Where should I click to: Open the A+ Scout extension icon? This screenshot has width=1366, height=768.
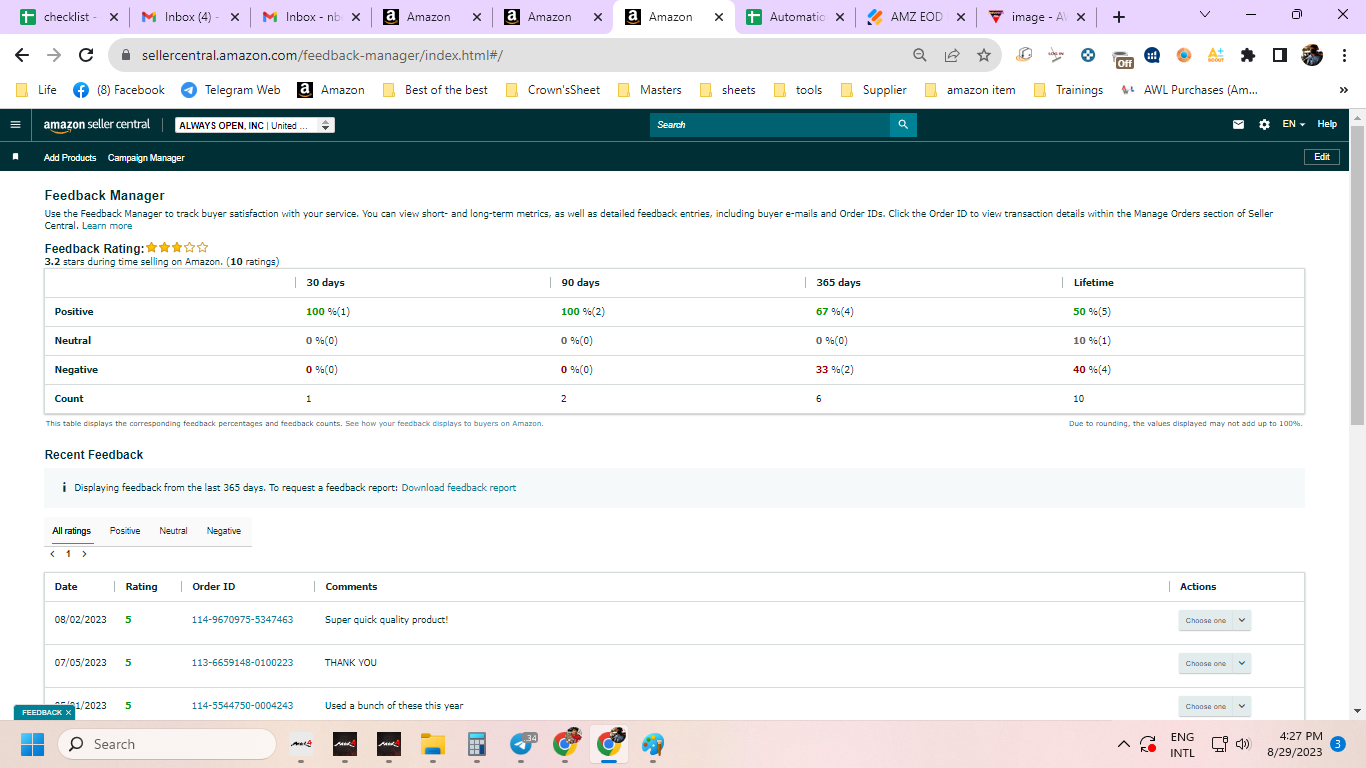1216,56
